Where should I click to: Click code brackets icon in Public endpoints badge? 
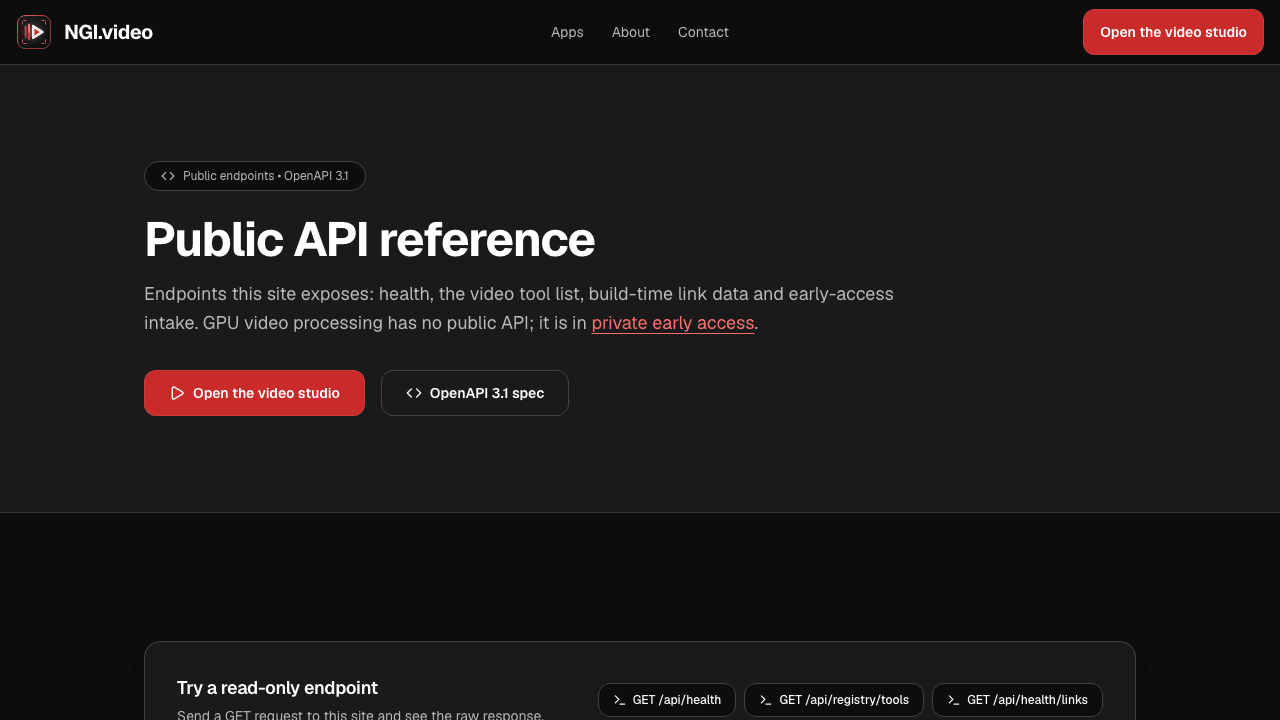(x=168, y=176)
